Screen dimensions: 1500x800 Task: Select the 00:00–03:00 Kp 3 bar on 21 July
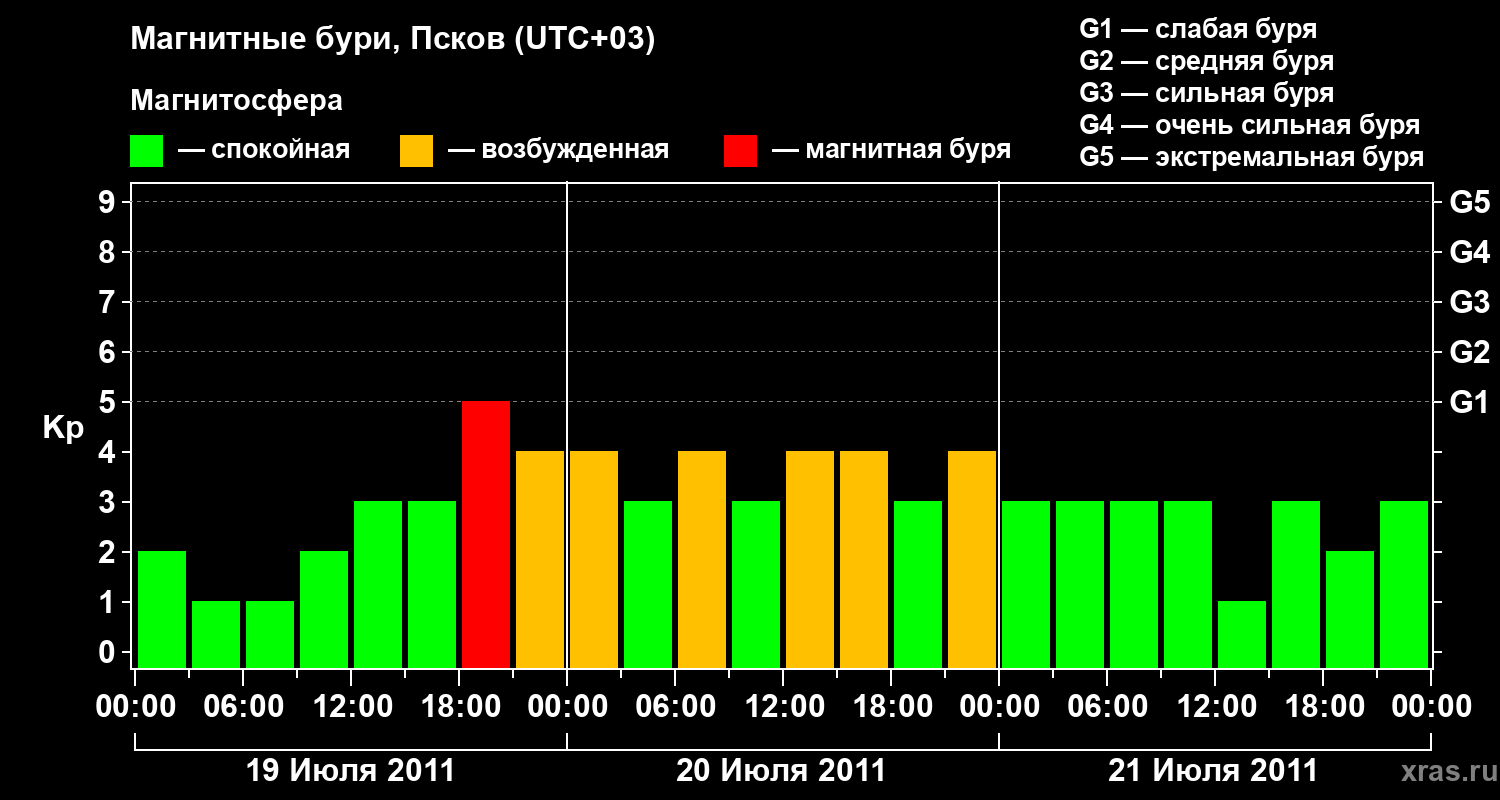[1026, 584]
